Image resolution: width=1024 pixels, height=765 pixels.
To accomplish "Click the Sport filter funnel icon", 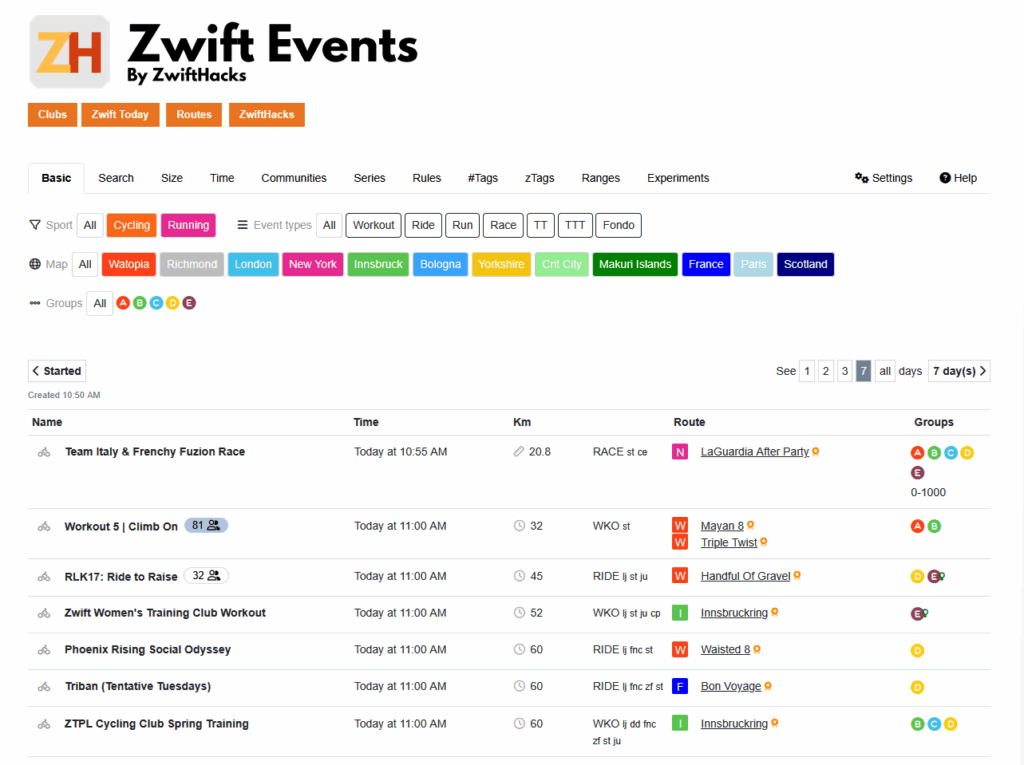I will (x=35, y=225).
